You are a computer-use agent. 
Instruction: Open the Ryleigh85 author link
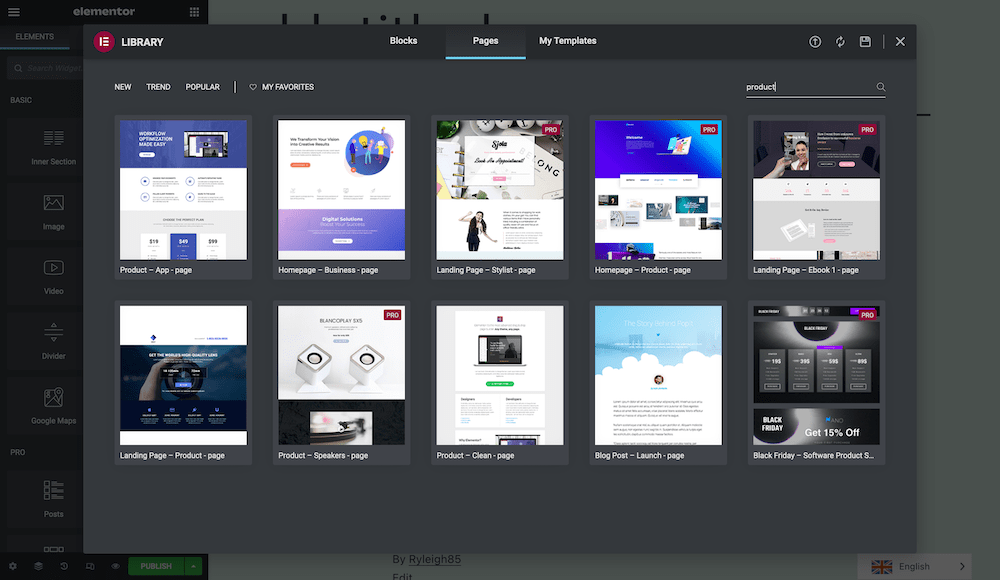tap(434, 560)
